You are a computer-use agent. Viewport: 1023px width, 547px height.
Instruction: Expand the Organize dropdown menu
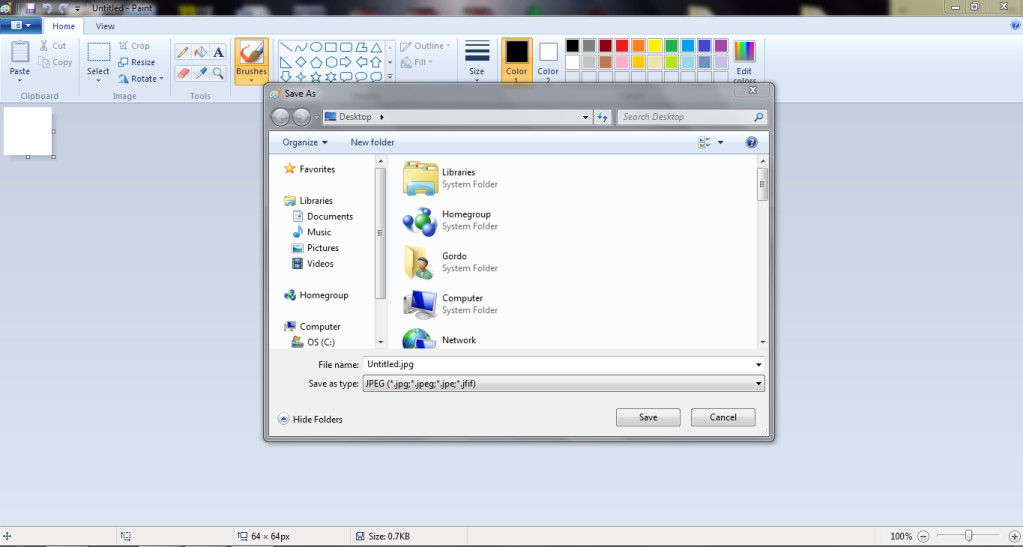point(304,142)
